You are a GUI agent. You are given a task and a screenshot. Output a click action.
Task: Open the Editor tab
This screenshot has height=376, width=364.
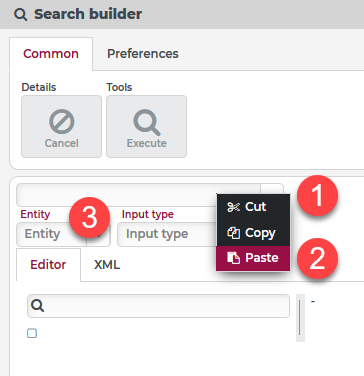pyautogui.click(x=48, y=265)
